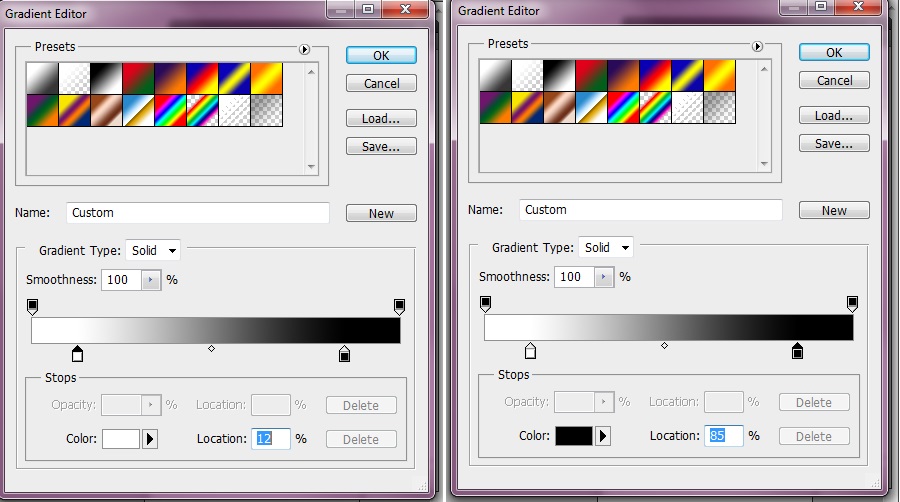The image size is (900, 502).
Task: Click the black Color swatch in right dialog
Action: point(573,436)
